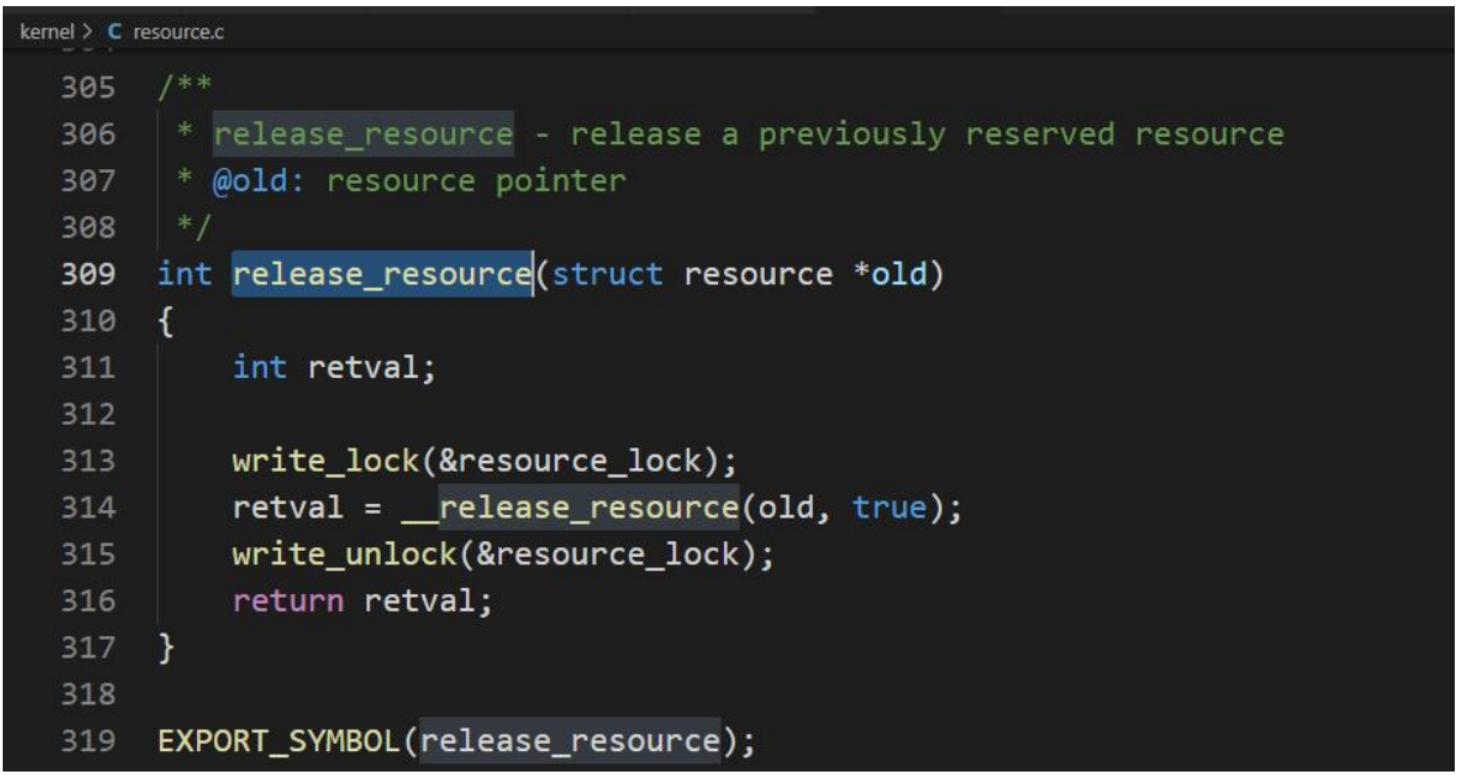Screen dimensions: 1457x775
Task: Click write_unlock function call
Action: tap(345, 554)
